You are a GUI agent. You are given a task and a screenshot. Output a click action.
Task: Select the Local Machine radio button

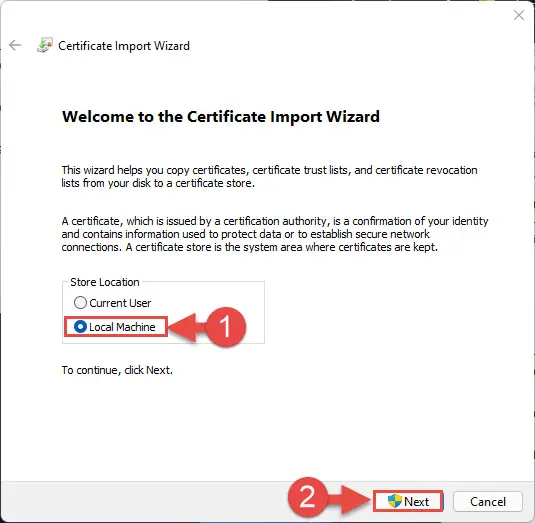(x=80, y=327)
